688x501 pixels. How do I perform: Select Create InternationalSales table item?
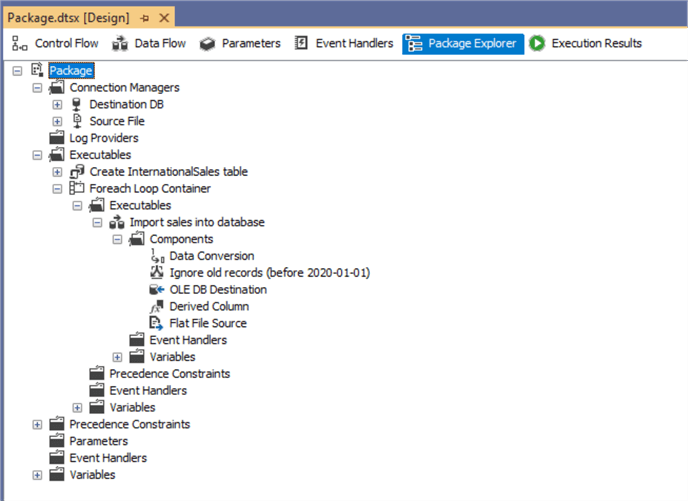pos(168,172)
